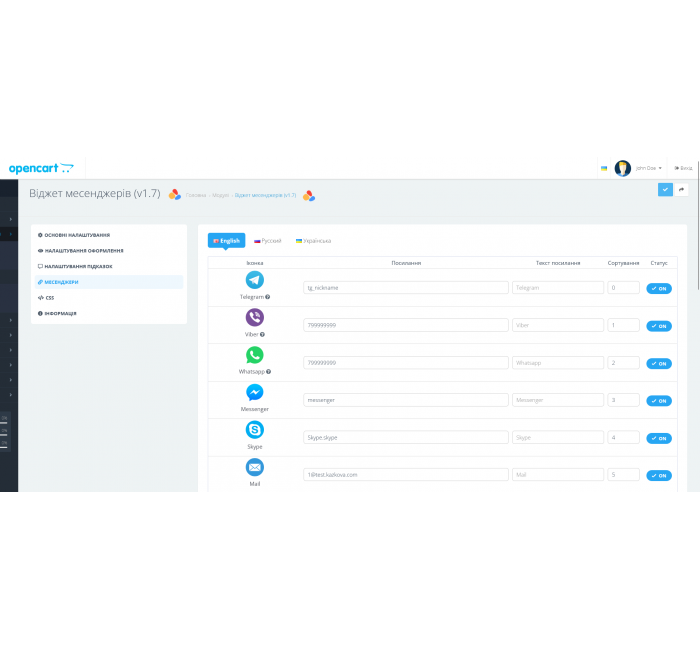Click the Mail sort order field
Image resolution: width=700 pixels, height=650 pixels.
pyautogui.click(x=623, y=475)
